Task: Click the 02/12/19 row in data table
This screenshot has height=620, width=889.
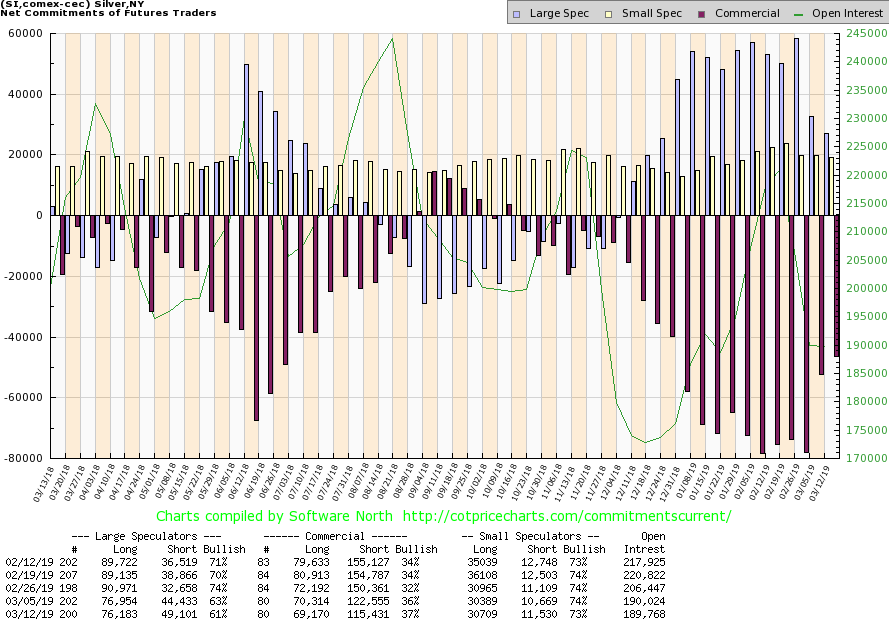Action: click(24, 564)
